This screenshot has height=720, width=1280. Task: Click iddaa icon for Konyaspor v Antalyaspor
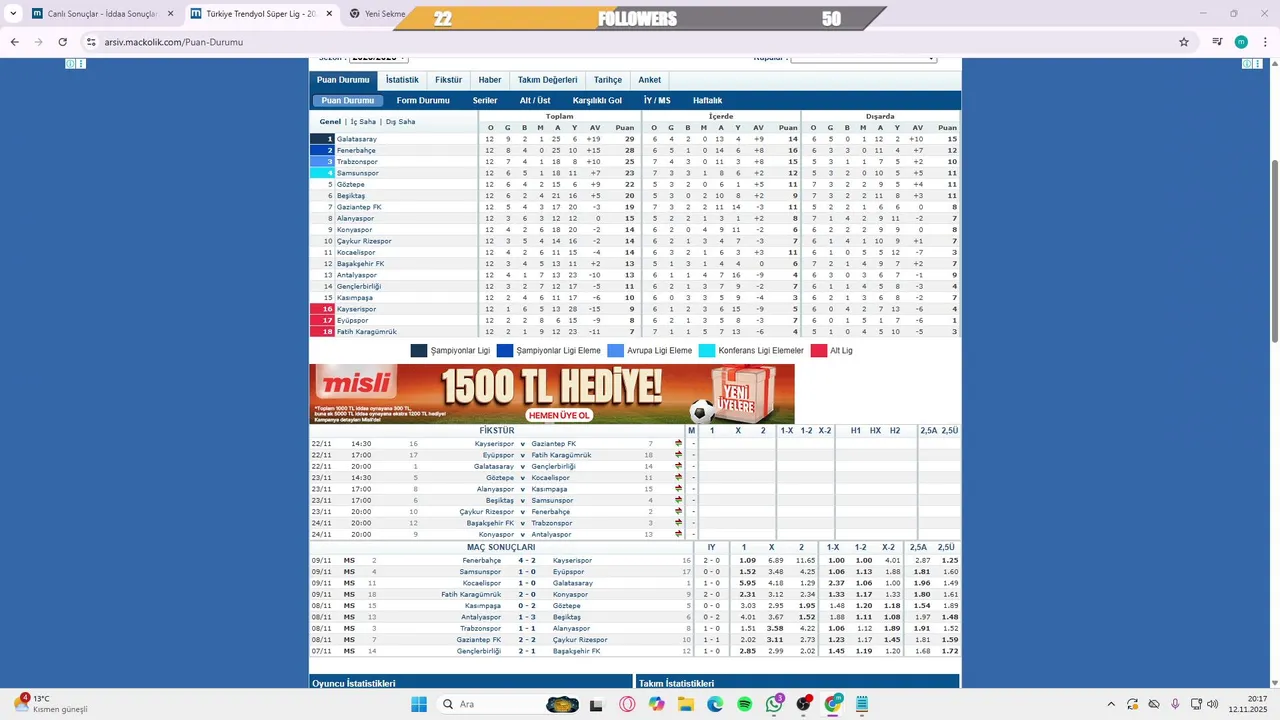(679, 534)
